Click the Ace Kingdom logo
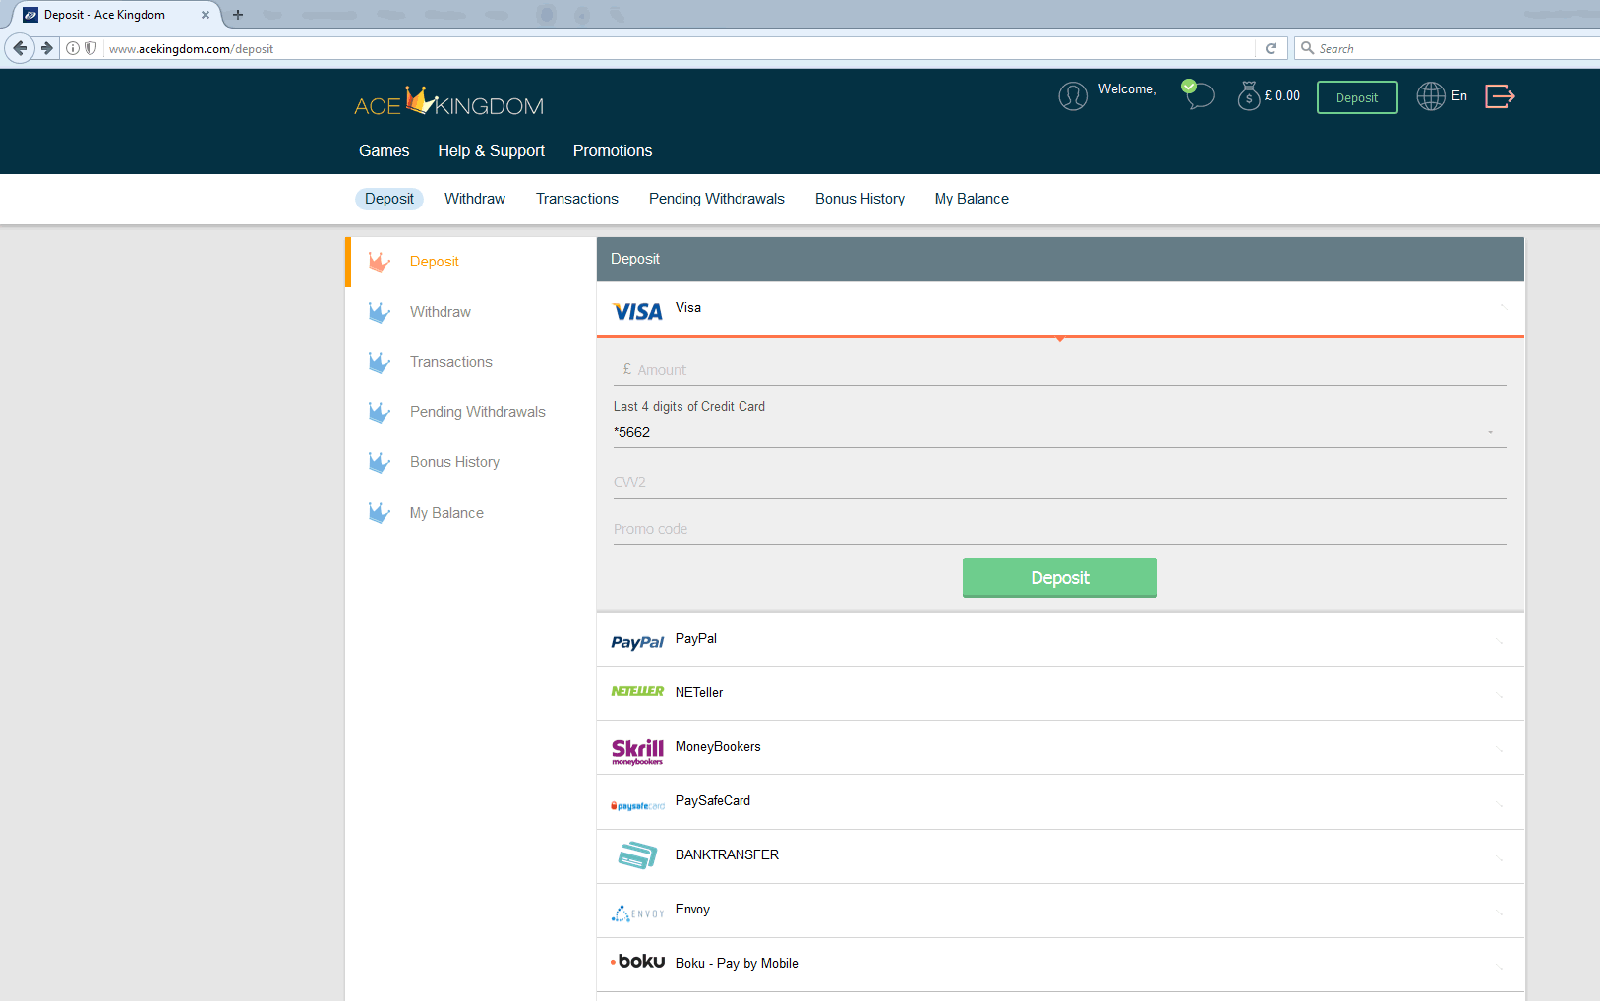 tap(449, 102)
